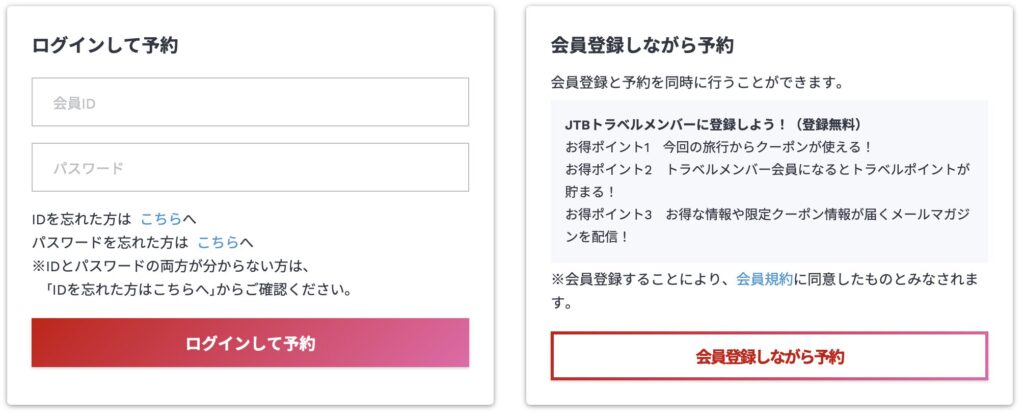Click the 「IDを忘れた方はこちらへ」からご確認ください line

198,290
